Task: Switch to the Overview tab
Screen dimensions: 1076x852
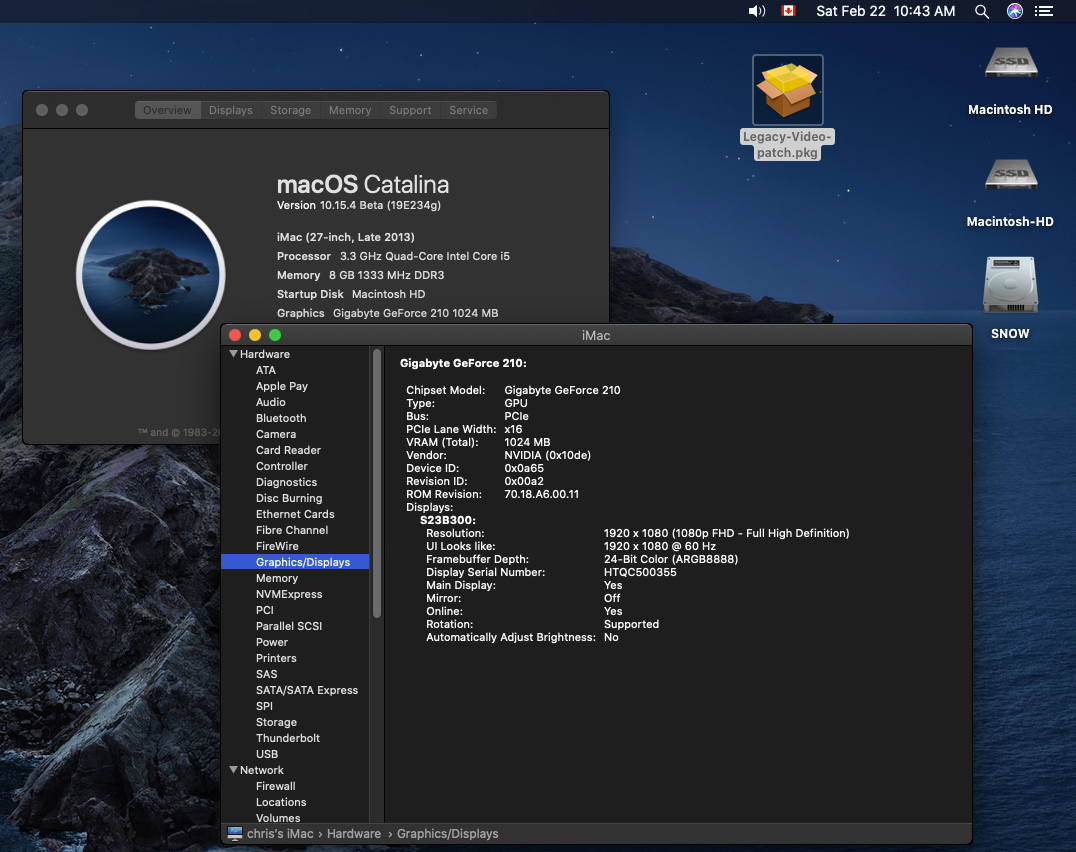Action: 167,110
